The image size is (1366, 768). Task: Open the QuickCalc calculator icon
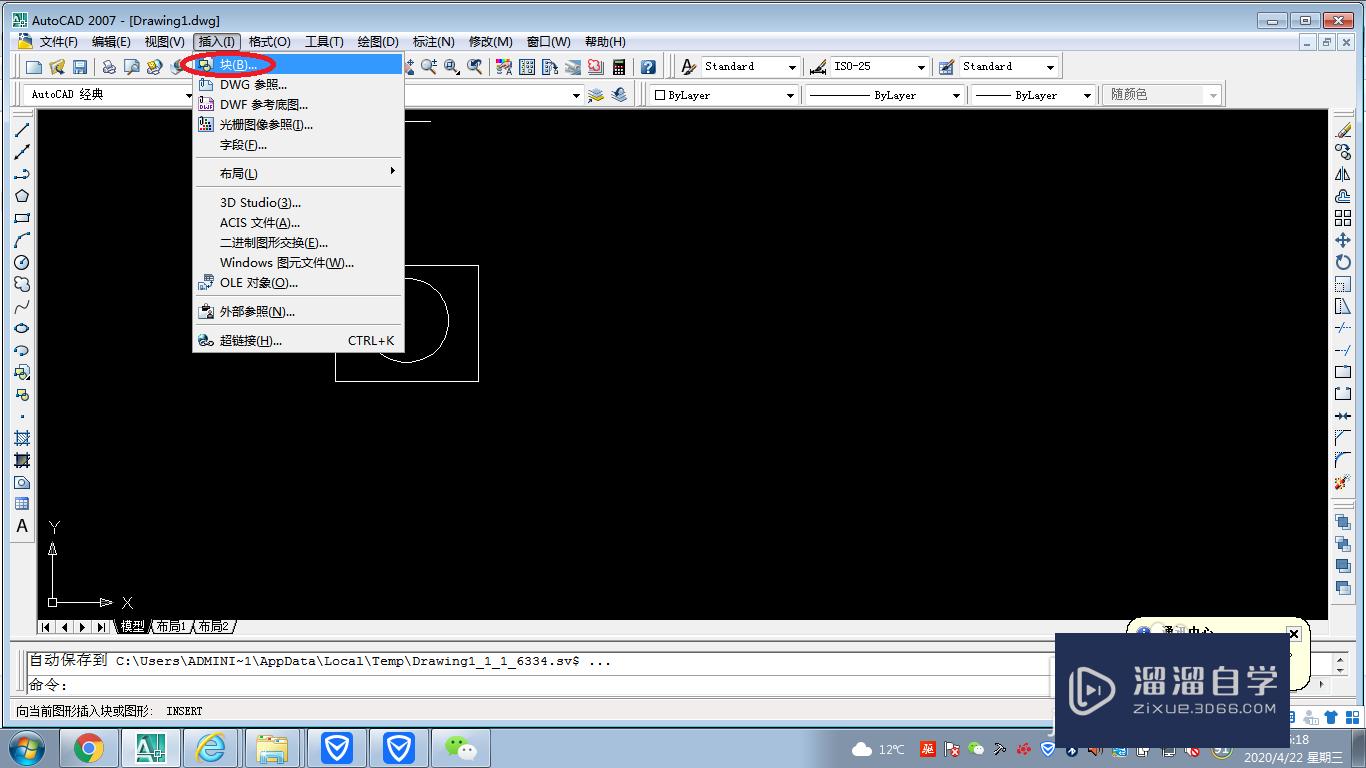click(x=619, y=67)
